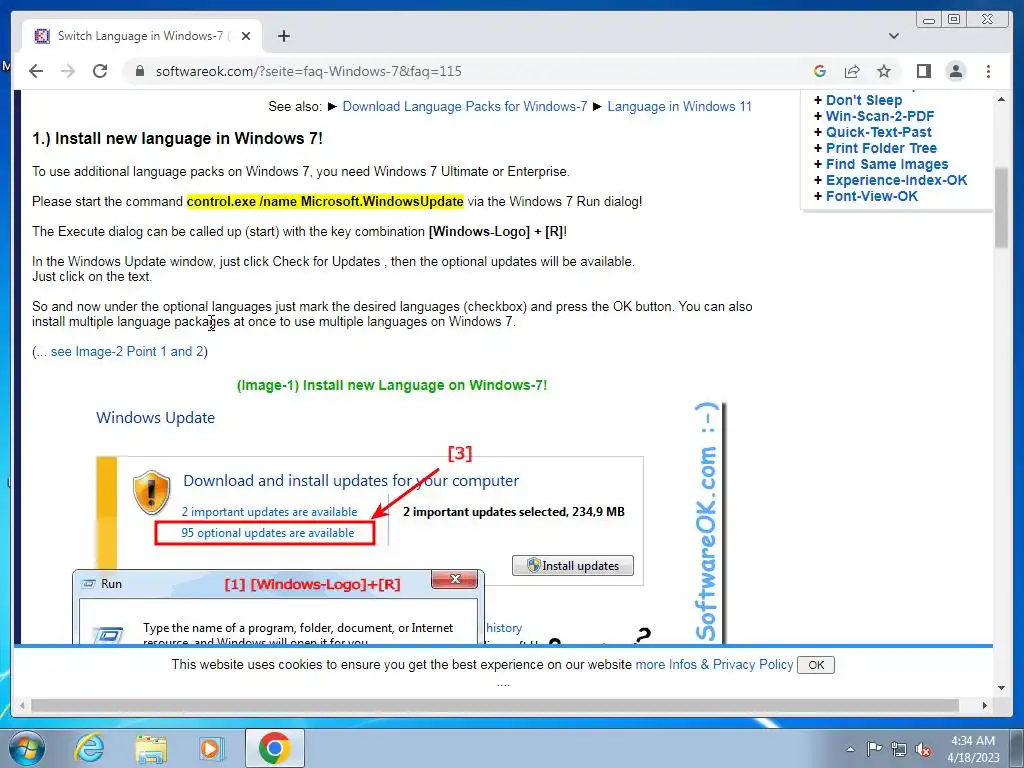Screen dimensions: 1024x768
Task: Open network status tray icon
Action: 899,749
